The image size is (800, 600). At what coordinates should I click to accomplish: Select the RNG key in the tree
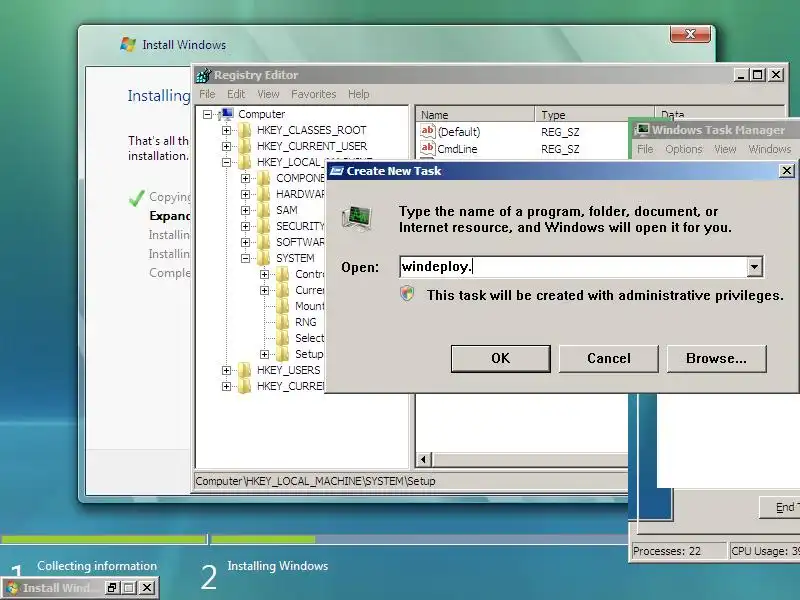[306, 322]
